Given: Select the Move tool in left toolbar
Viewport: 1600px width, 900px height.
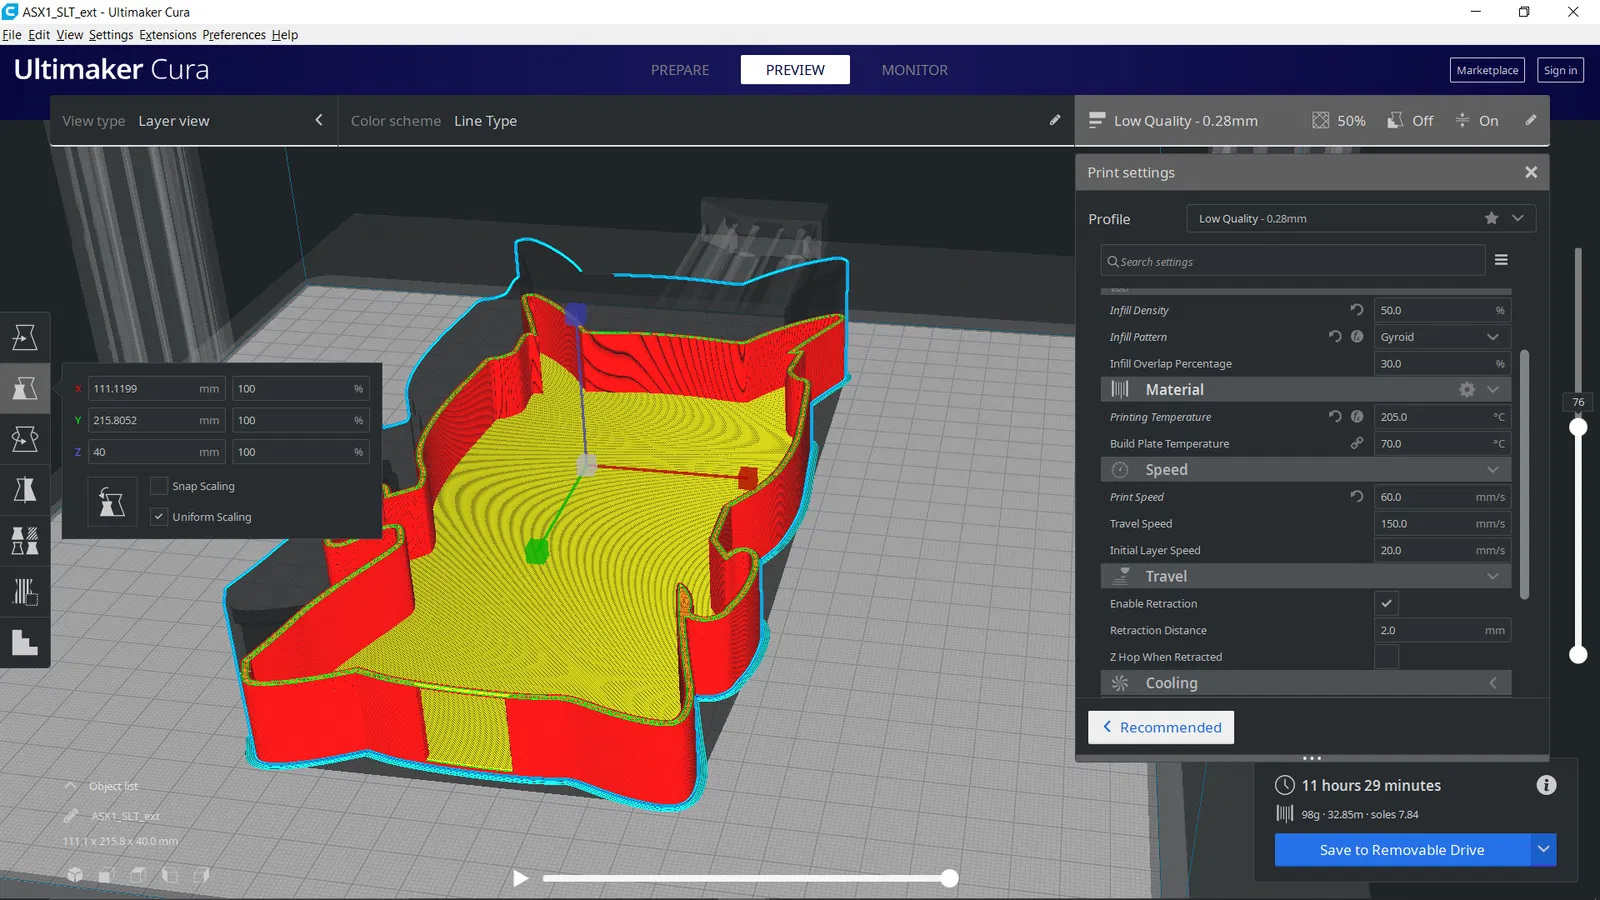Looking at the screenshot, I should [25, 338].
